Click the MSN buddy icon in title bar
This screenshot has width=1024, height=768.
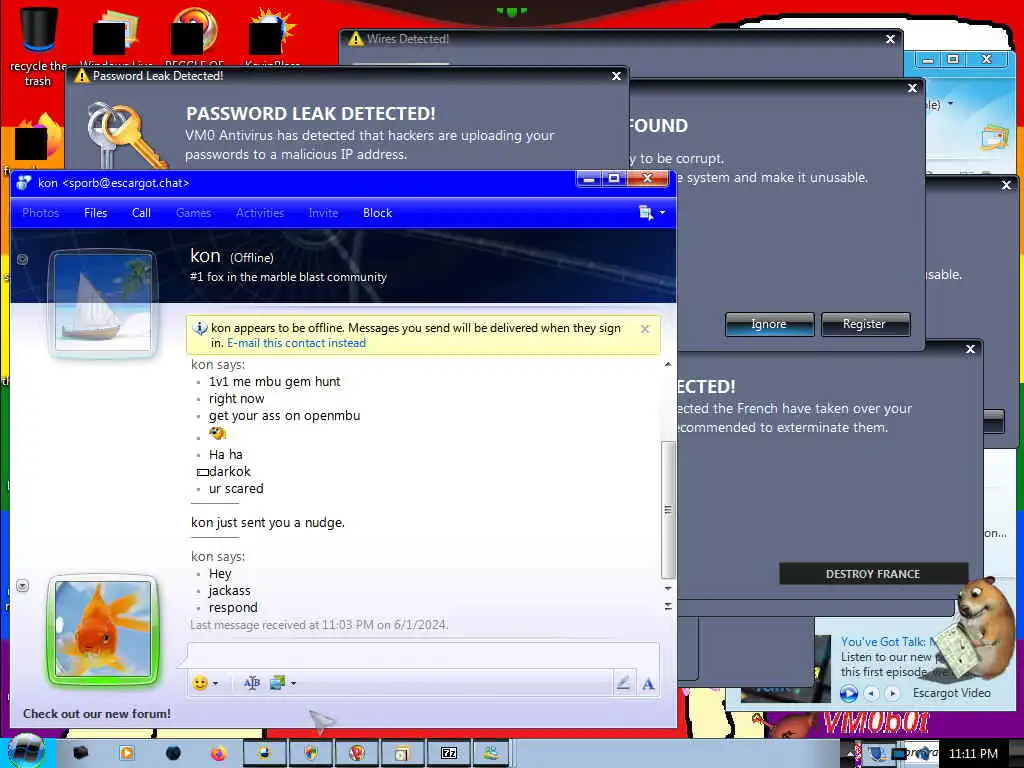pyautogui.click(x=24, y=183)
